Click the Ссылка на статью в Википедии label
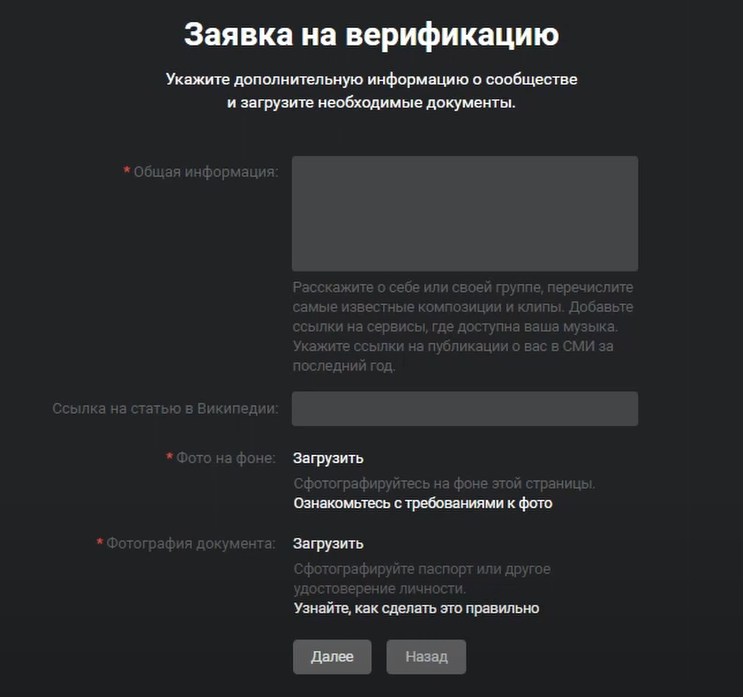The height and width of the screenshot is (697, 743). [x=165, y=408]
